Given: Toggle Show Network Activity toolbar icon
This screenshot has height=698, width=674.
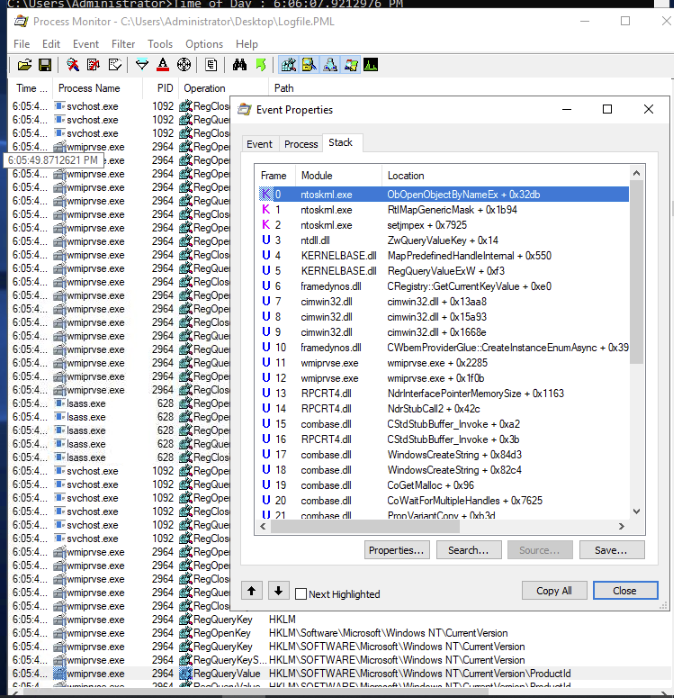Looking at the screenshot, I should [x=330, y=65].
